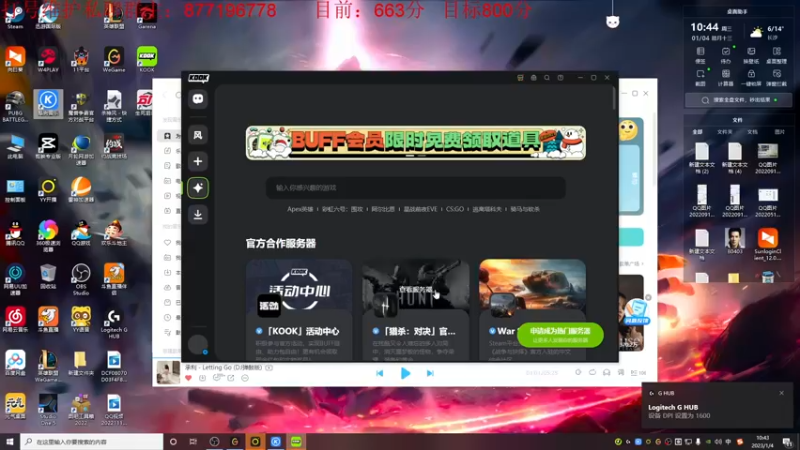Toggle the loop mode in music player
Image resolution: width=800 pixels, height=450 pixels.
coord(592,372)
